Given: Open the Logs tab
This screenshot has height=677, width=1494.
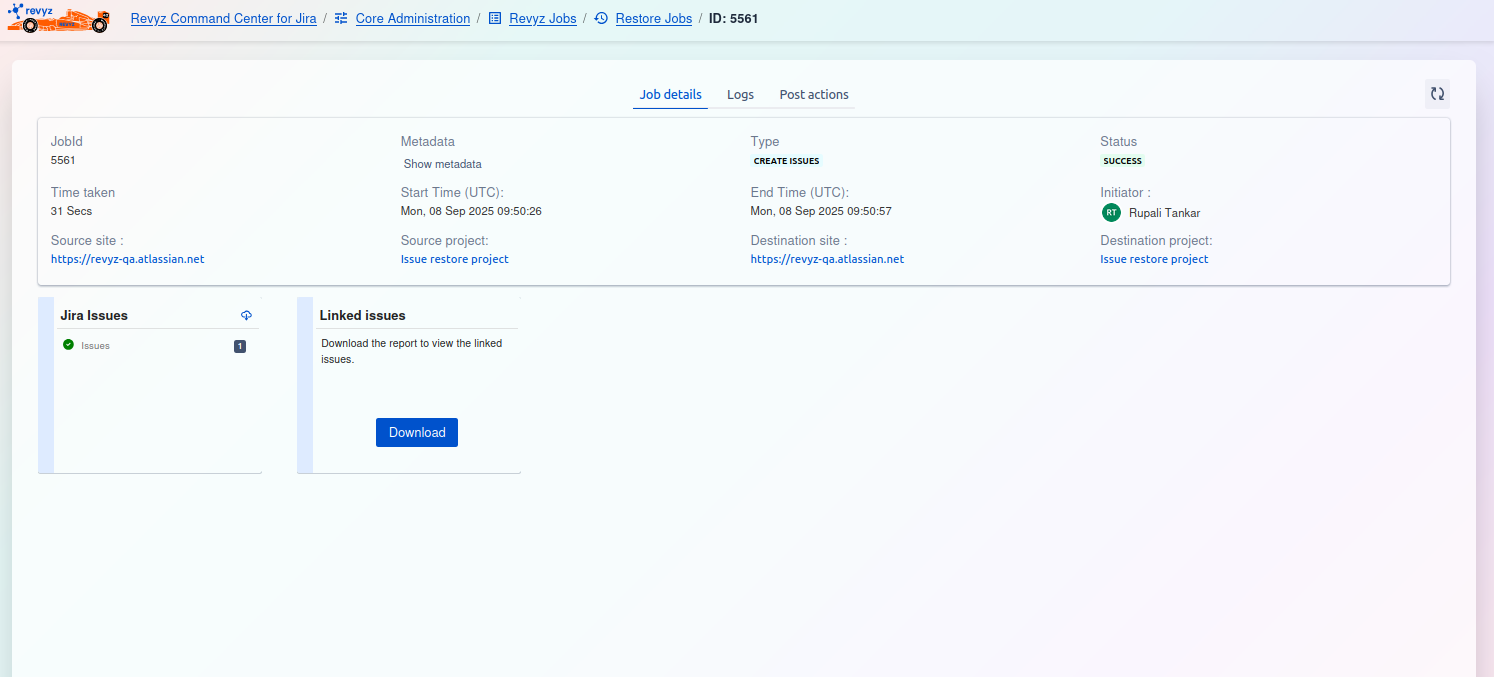Looking at the screenshot, I should click(740, 95).
